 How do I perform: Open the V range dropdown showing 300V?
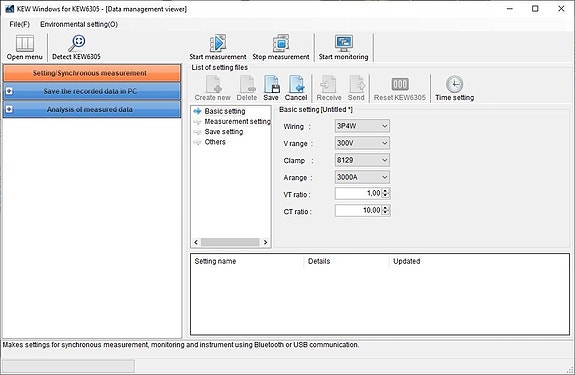362,143
